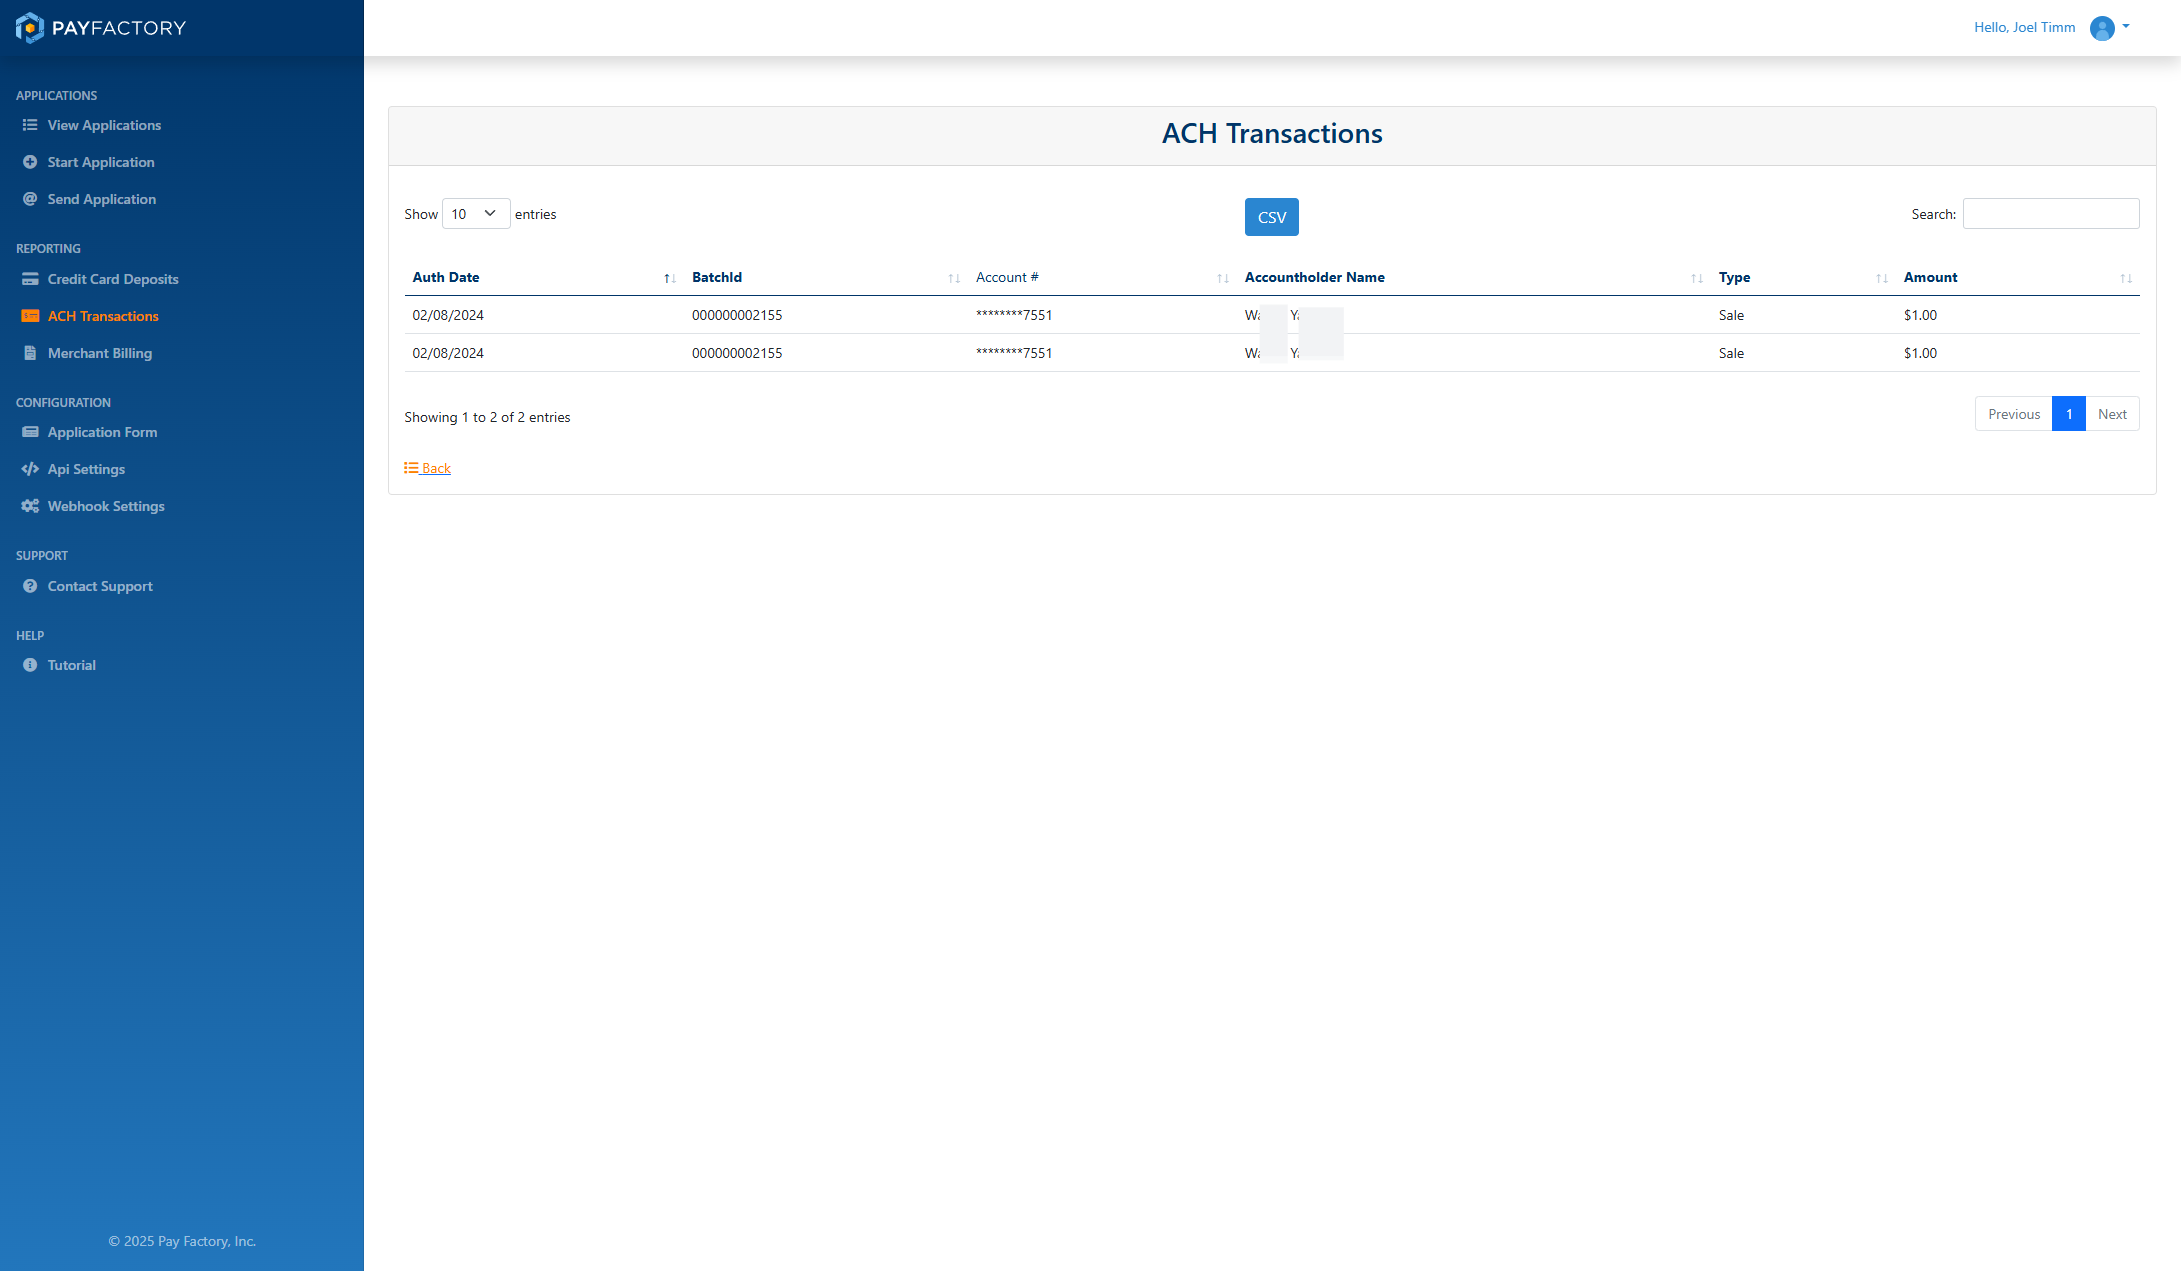
Task: Click the user avatar icon
Action: (x=2102, y=28)
